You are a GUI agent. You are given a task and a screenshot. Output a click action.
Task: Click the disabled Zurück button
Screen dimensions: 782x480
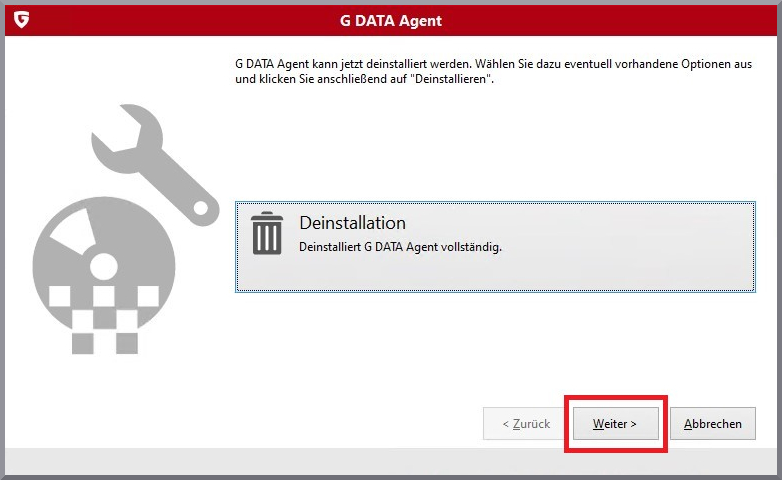526,424
